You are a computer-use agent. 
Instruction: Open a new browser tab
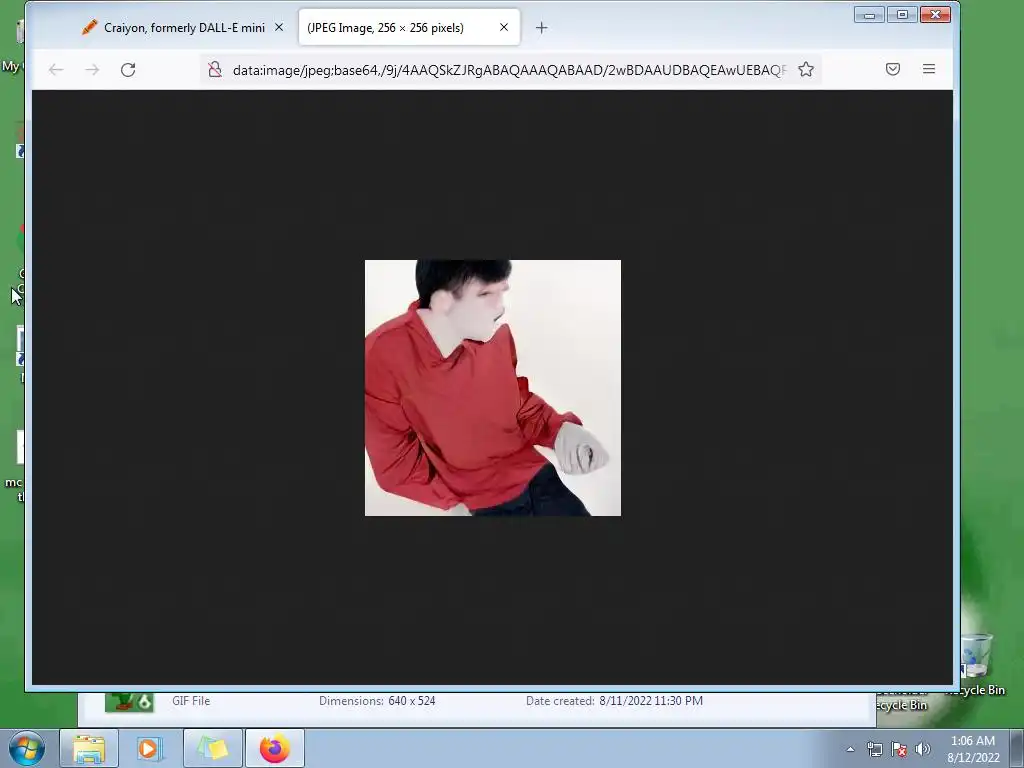pos(541,27)
